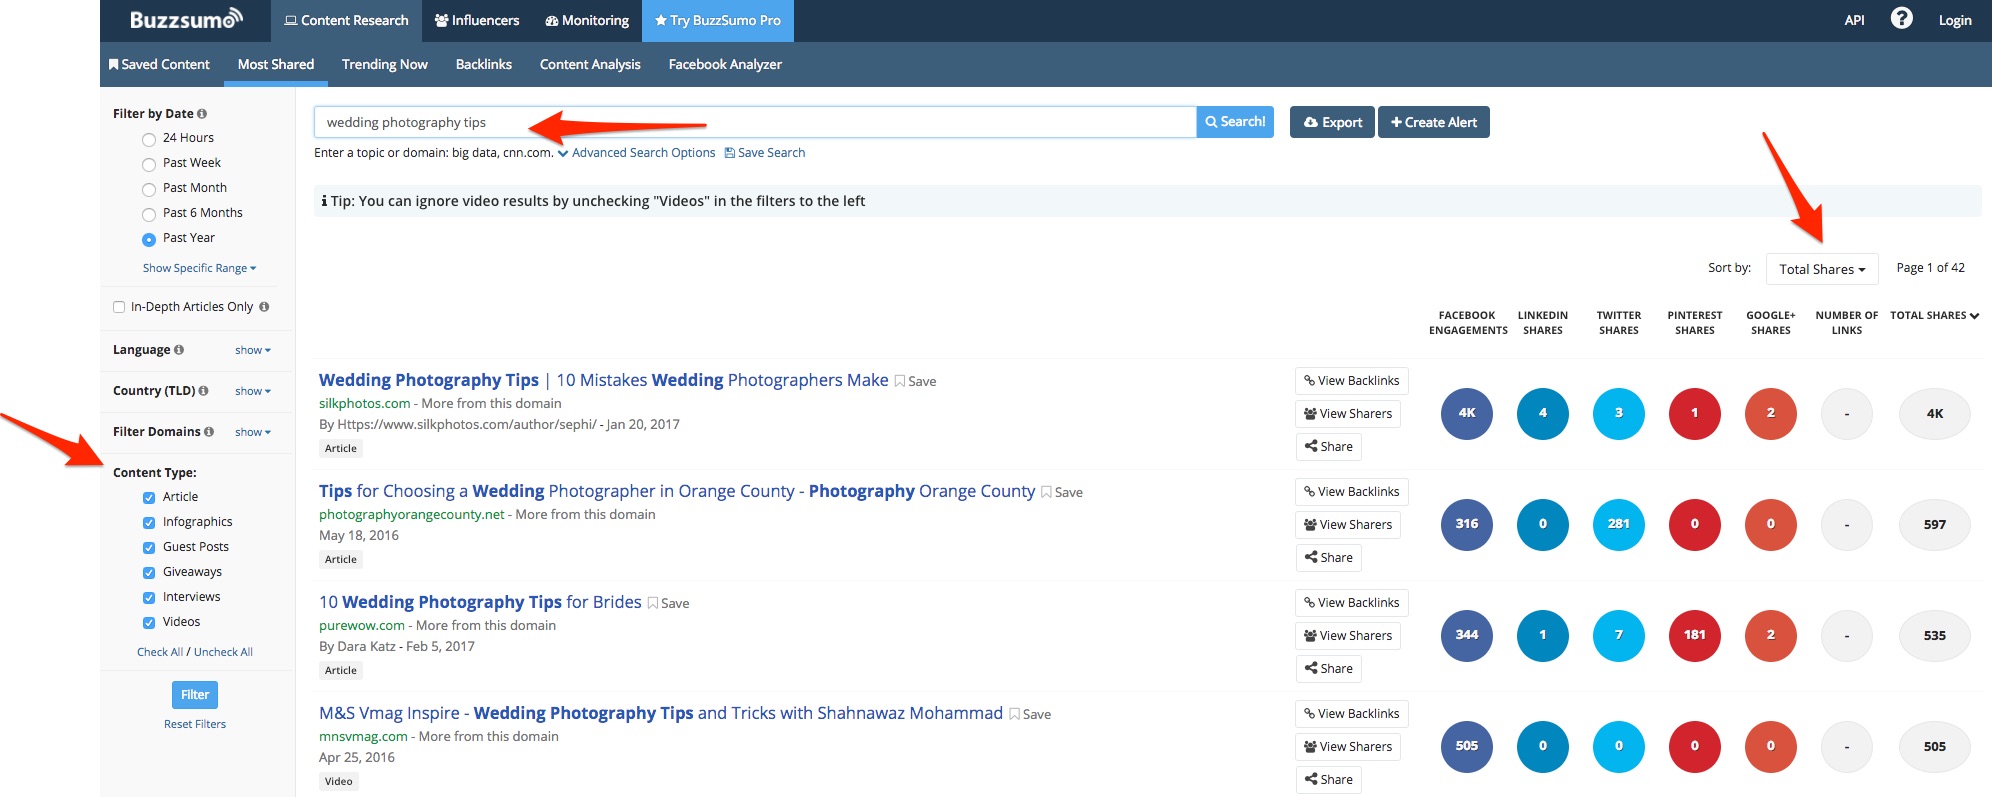
Task: Click the In-Depth Articles info icon
Action: pos(264,307)
